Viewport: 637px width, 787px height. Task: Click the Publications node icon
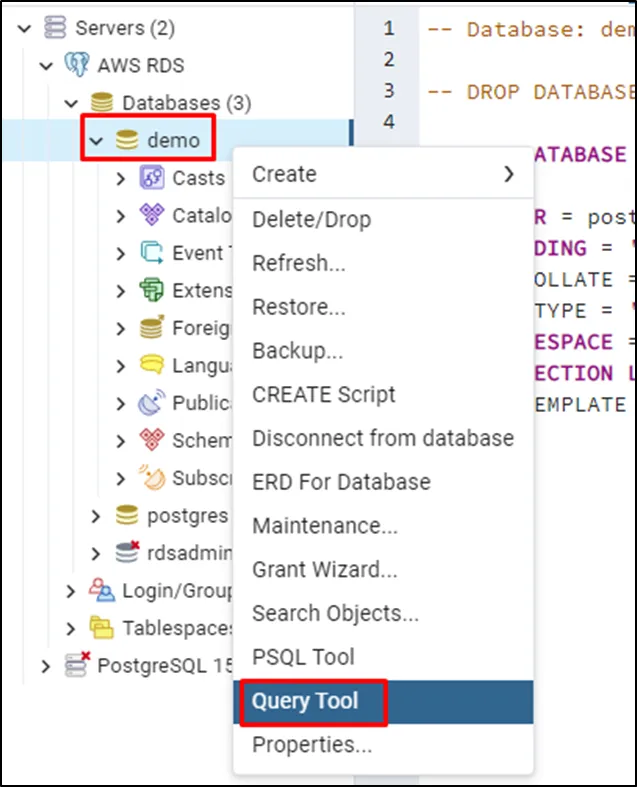(151, 403)
